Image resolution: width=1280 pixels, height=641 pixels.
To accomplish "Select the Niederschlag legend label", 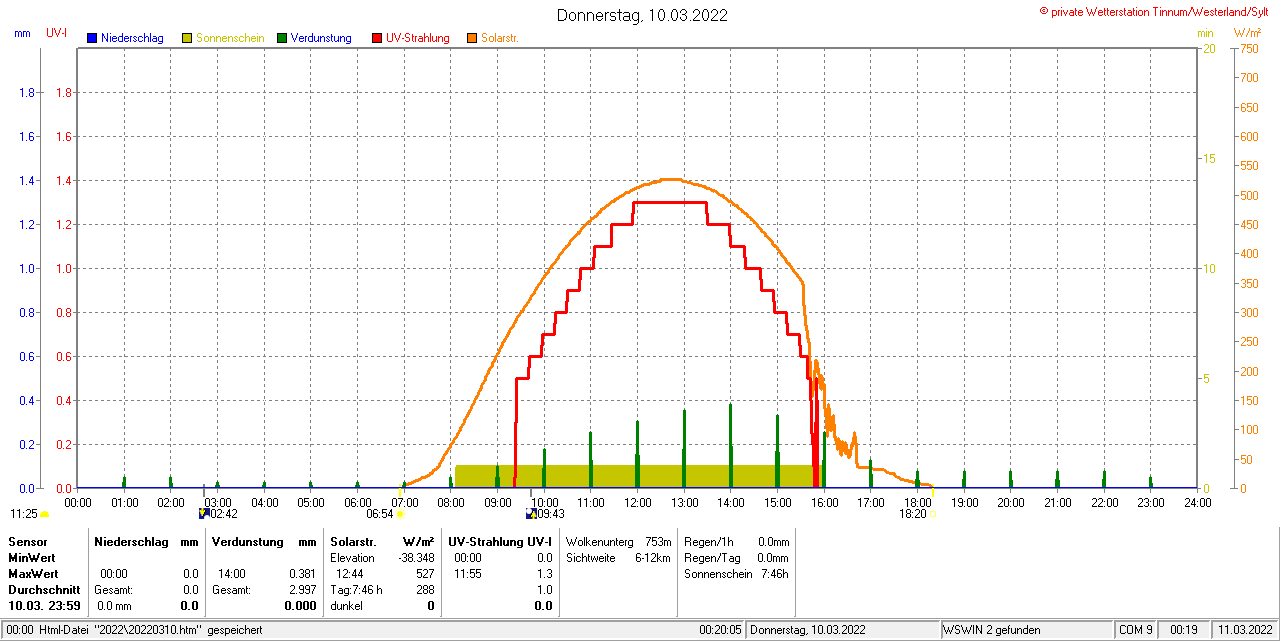I will [132, 38].
